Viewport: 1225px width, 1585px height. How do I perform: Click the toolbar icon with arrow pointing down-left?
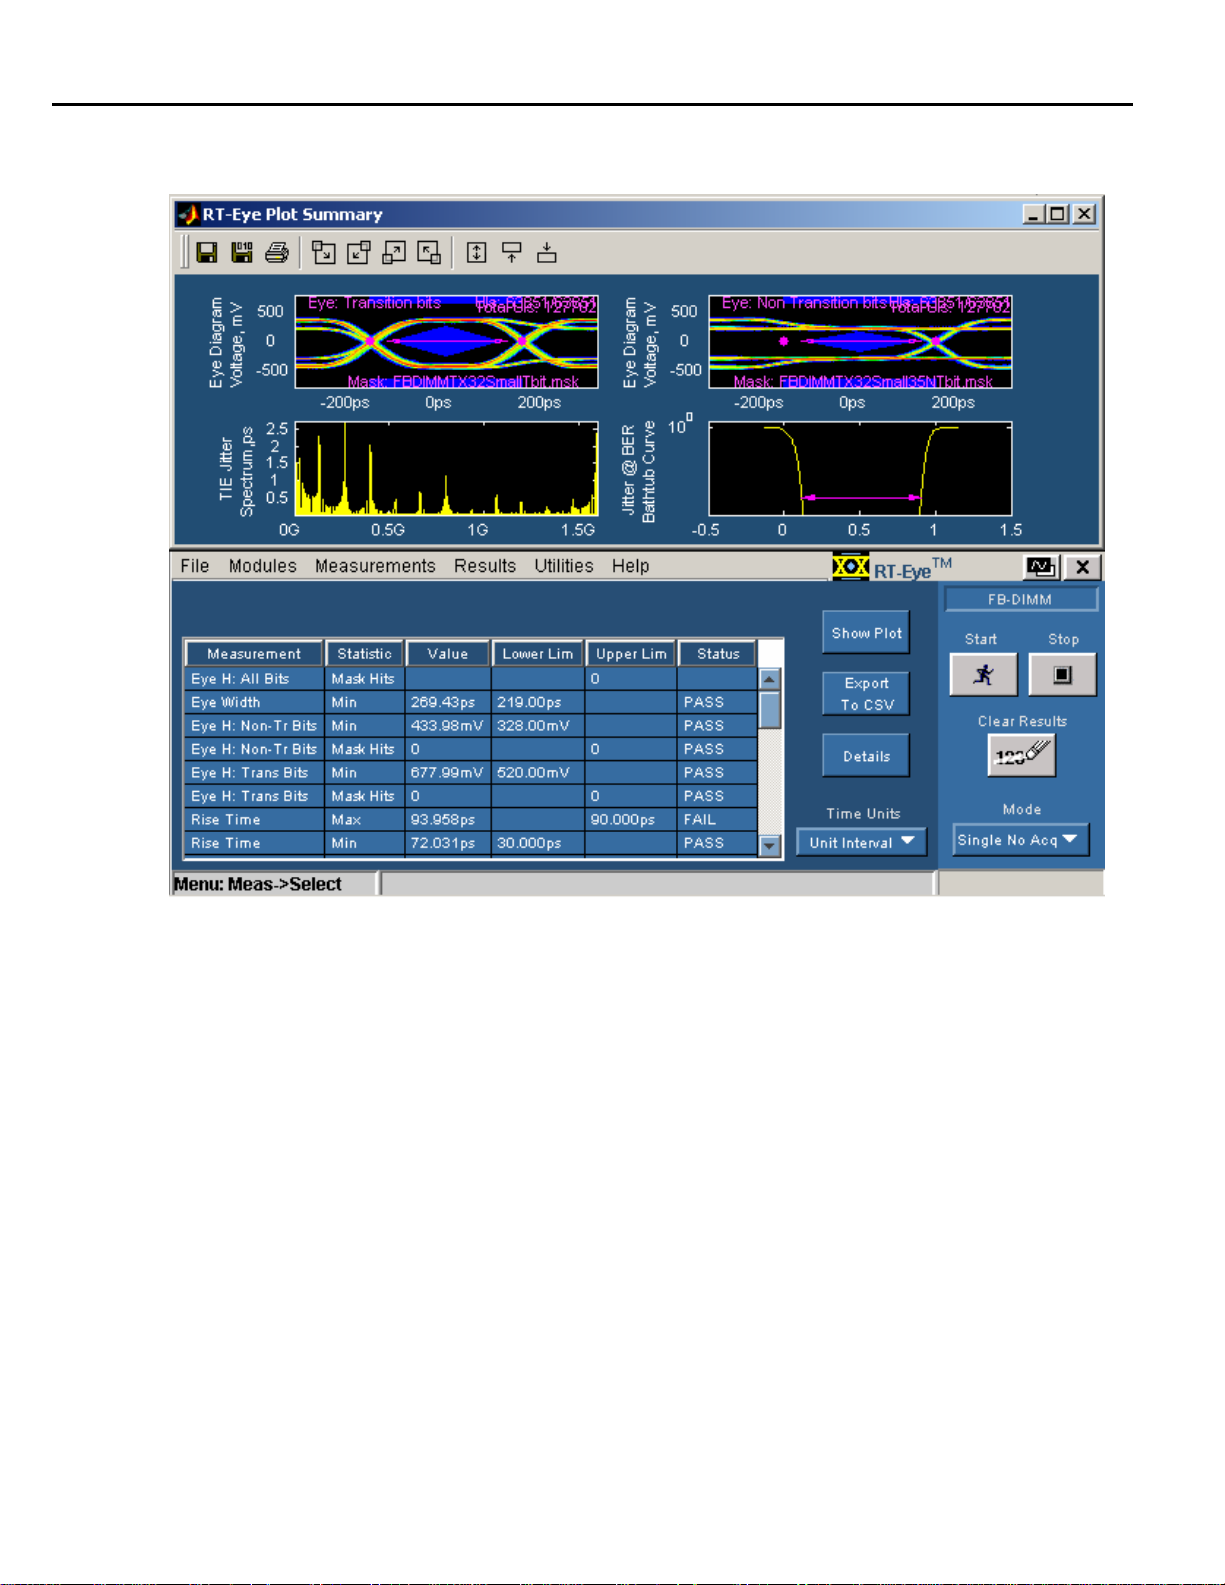point(358,253)
